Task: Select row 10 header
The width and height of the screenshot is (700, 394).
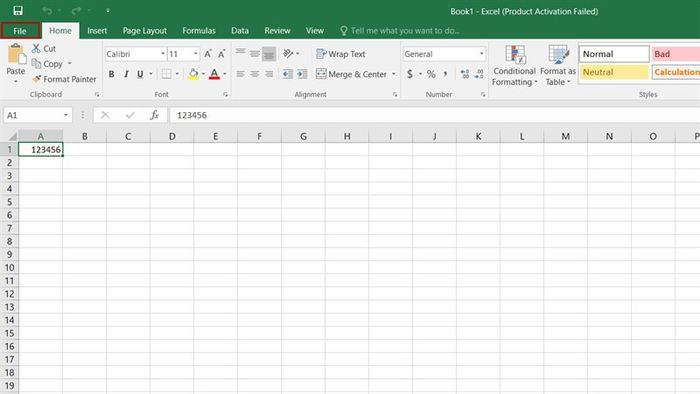Action: click(x=9, y=268)
